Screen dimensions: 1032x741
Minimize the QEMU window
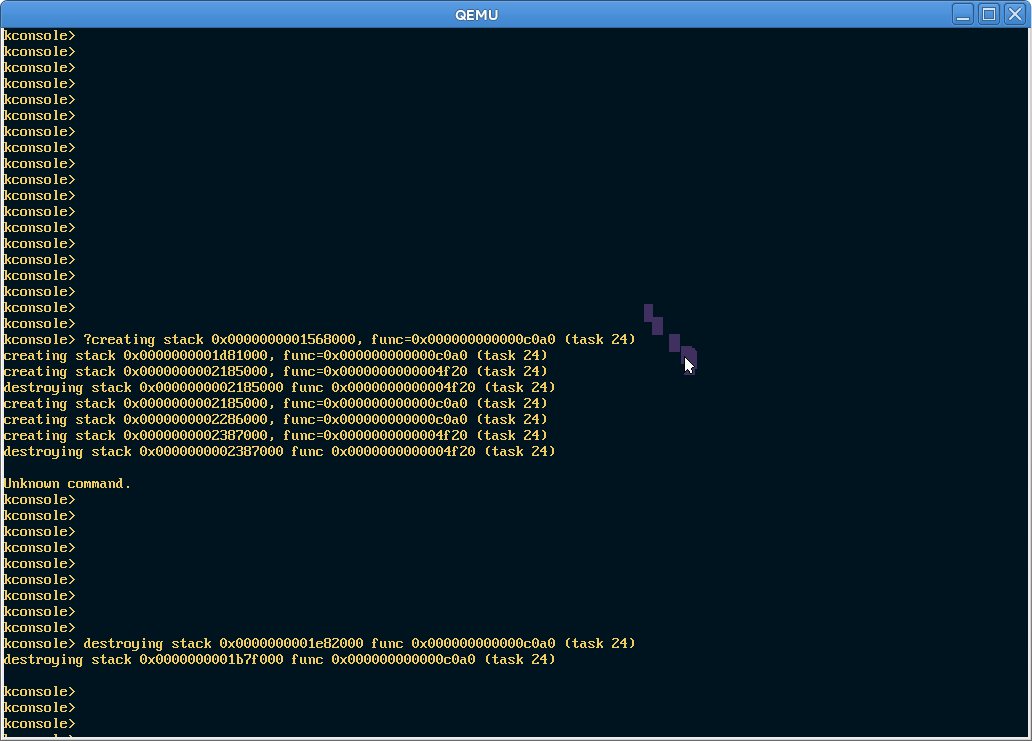pyautogui.click(x=963, y=14)
